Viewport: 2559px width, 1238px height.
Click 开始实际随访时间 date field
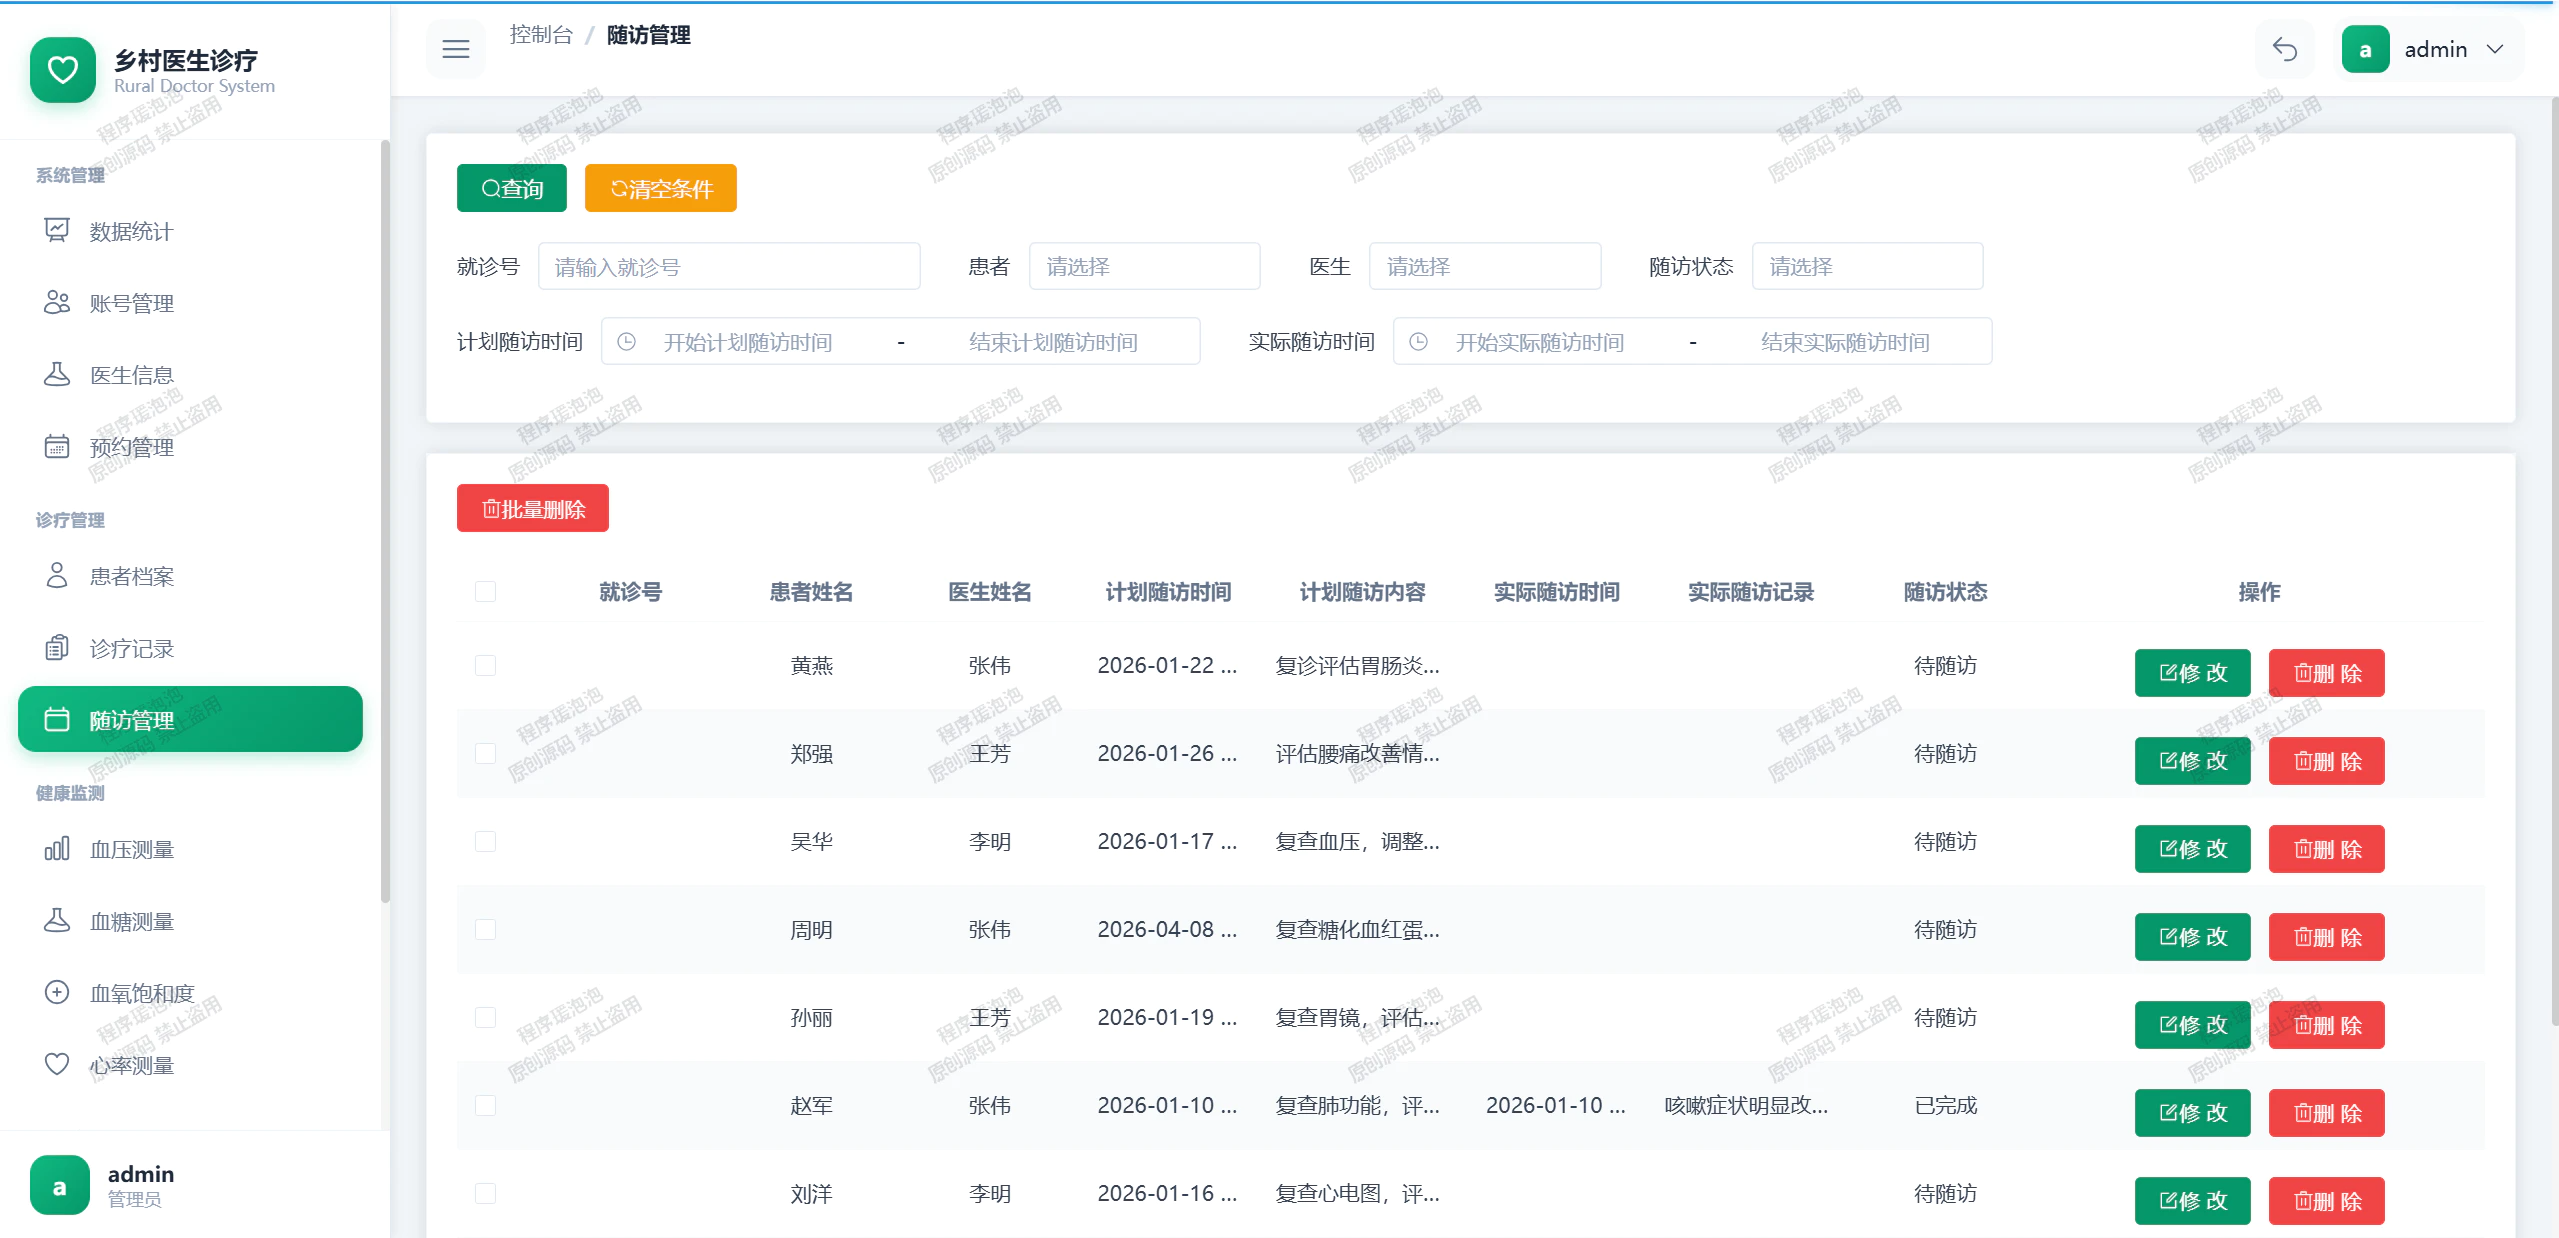pyautogui.click(x=1540, y=342)
